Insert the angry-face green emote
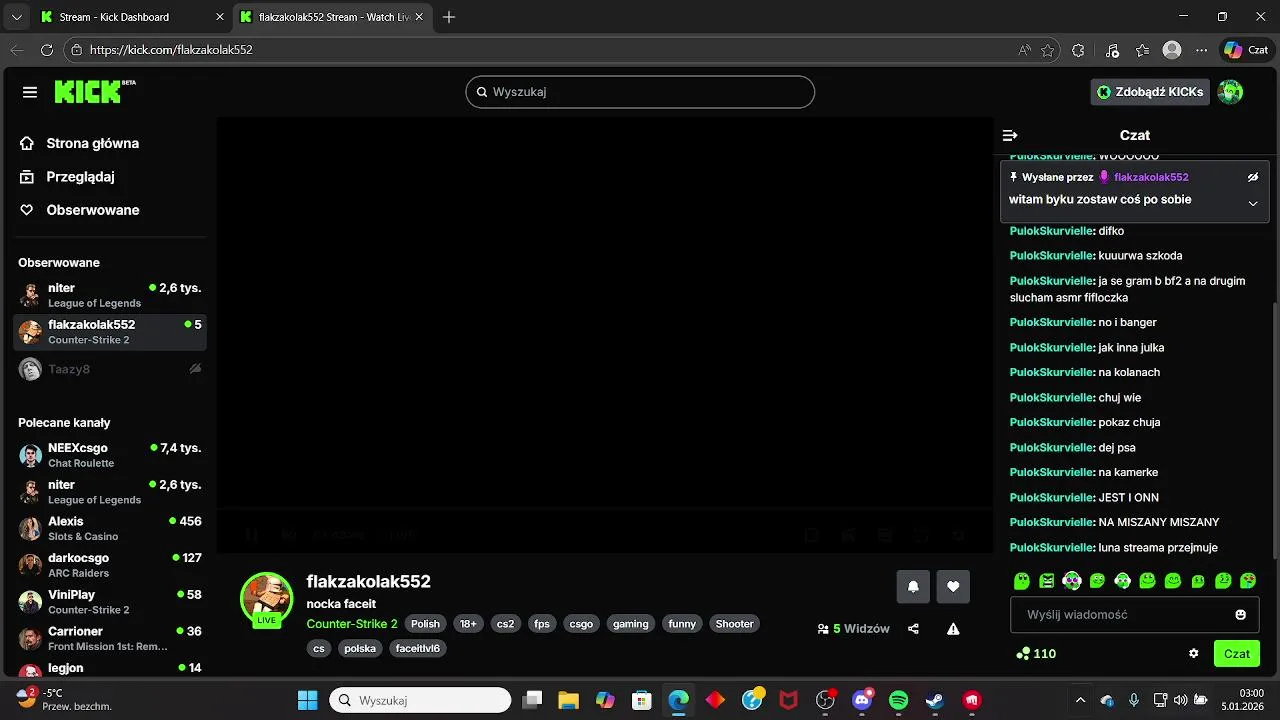Viewport: 1280px width, 720px height. pos(1047,581)
